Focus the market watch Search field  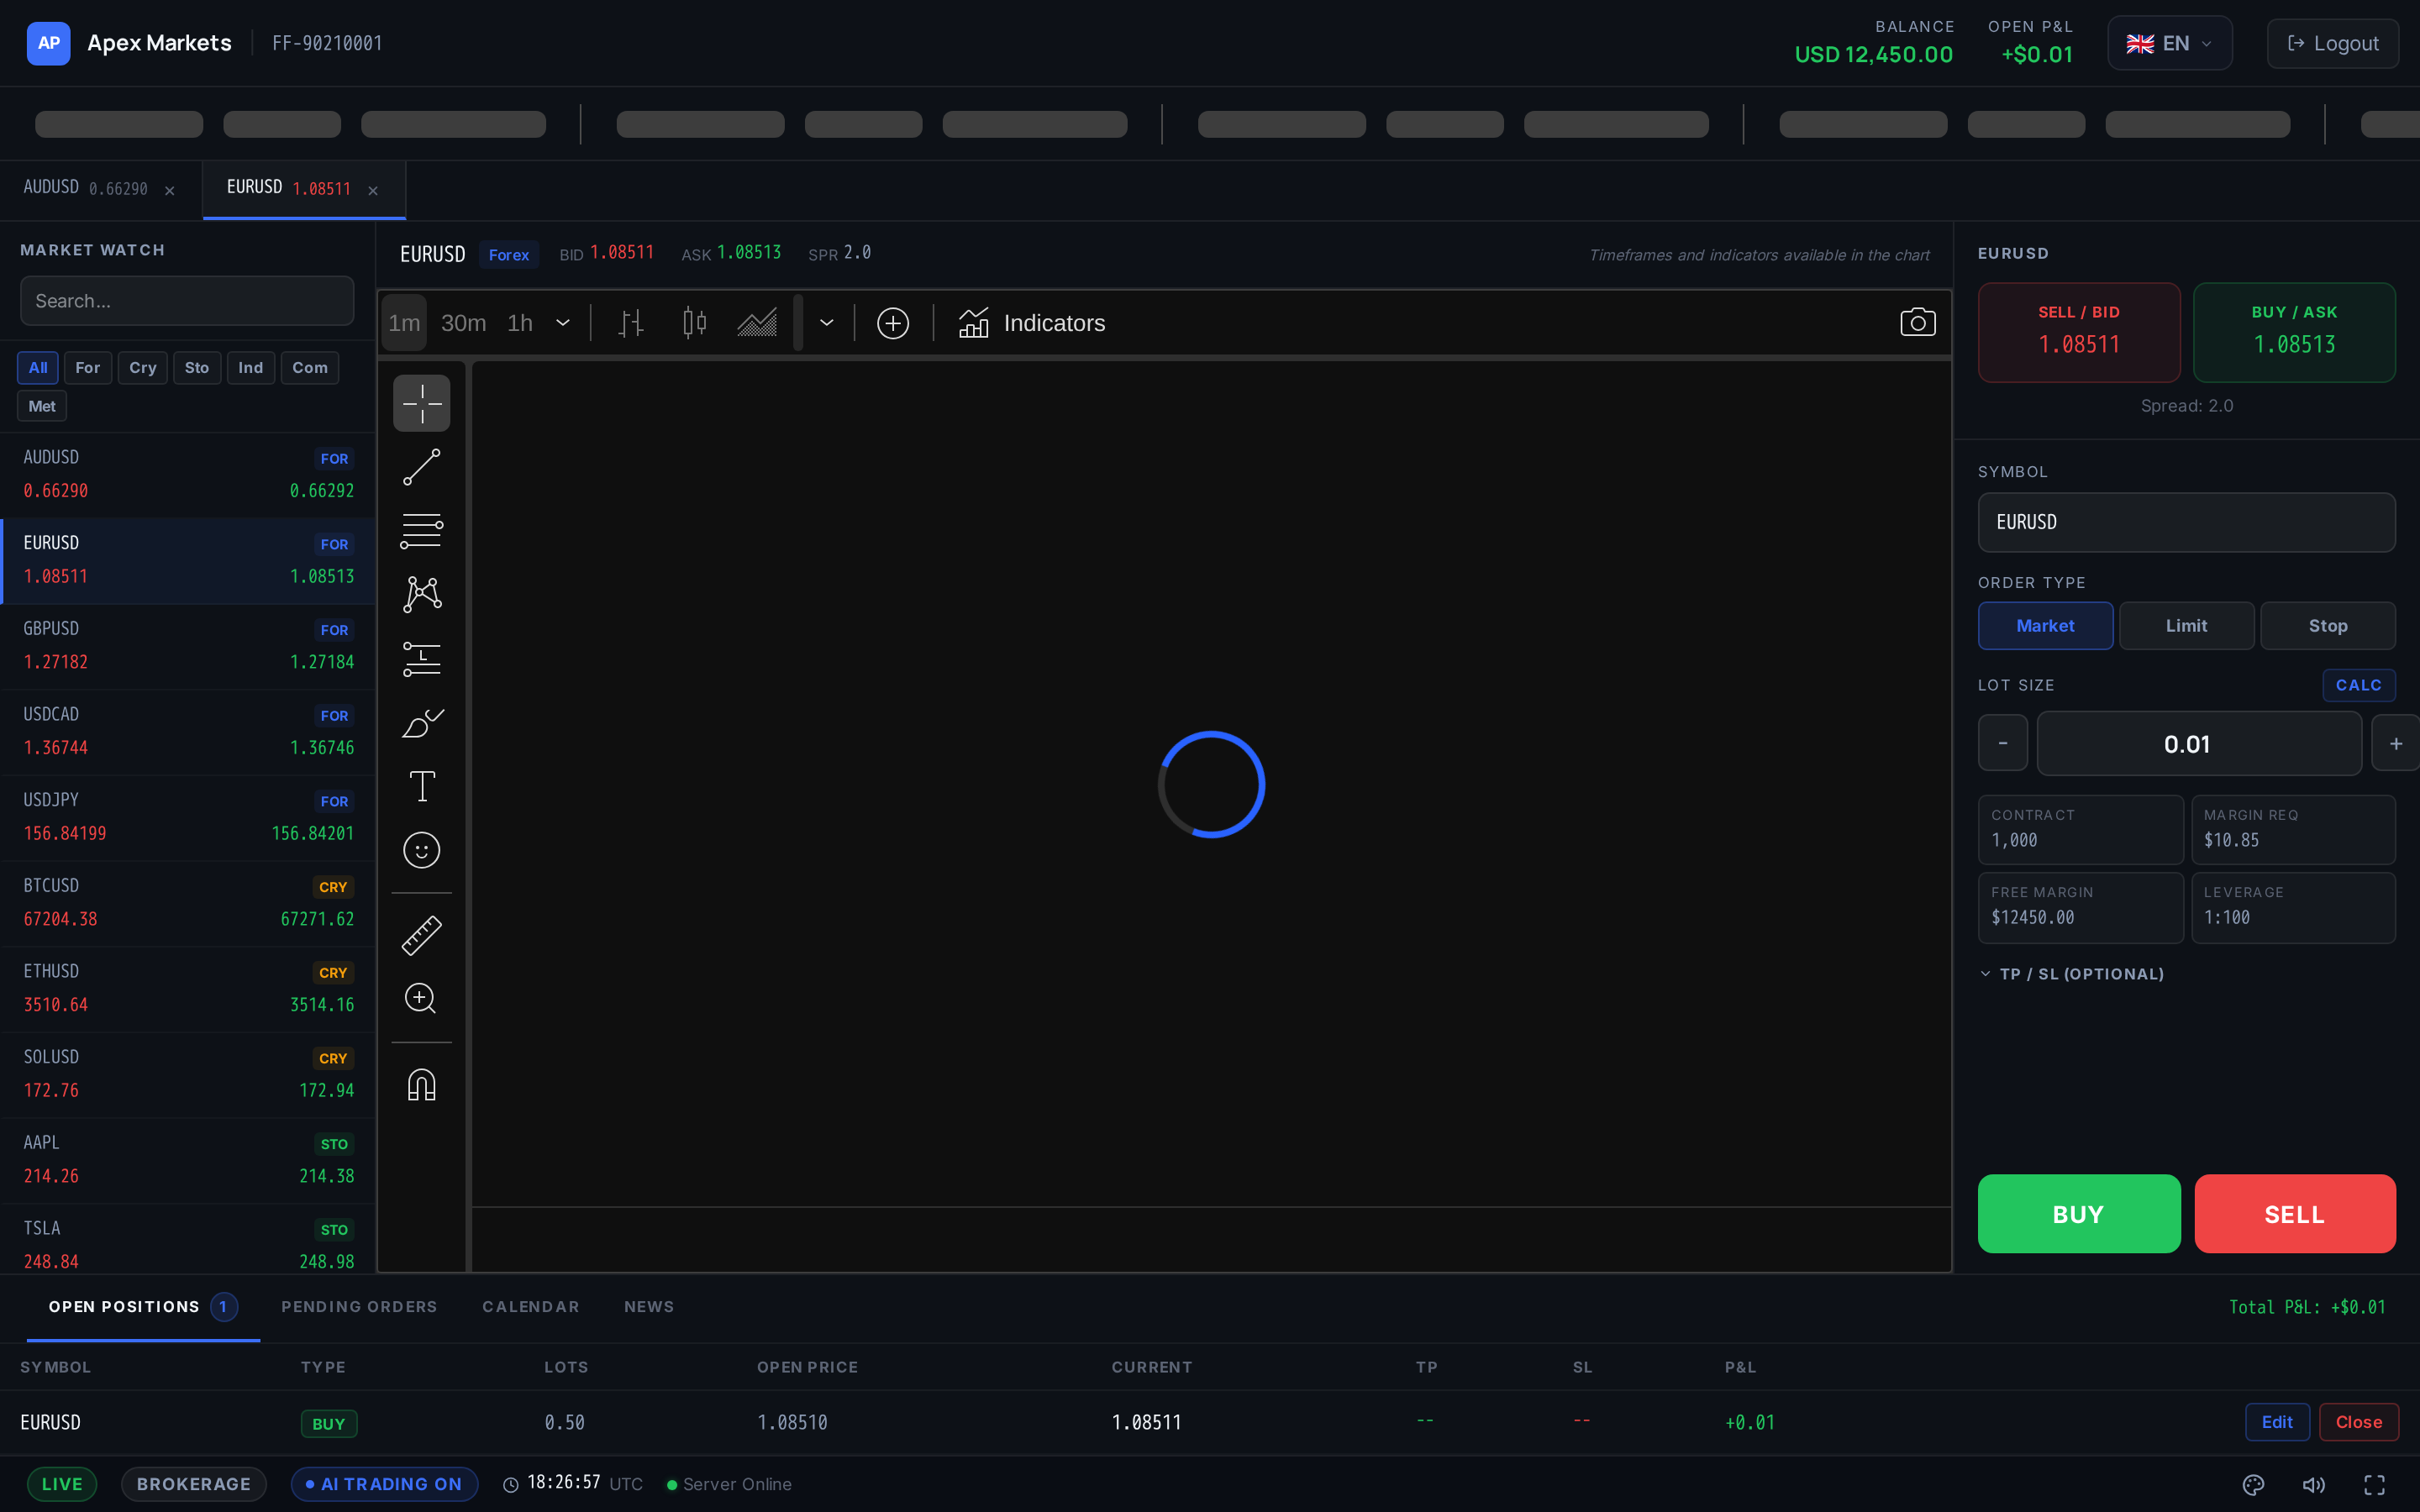187,300
